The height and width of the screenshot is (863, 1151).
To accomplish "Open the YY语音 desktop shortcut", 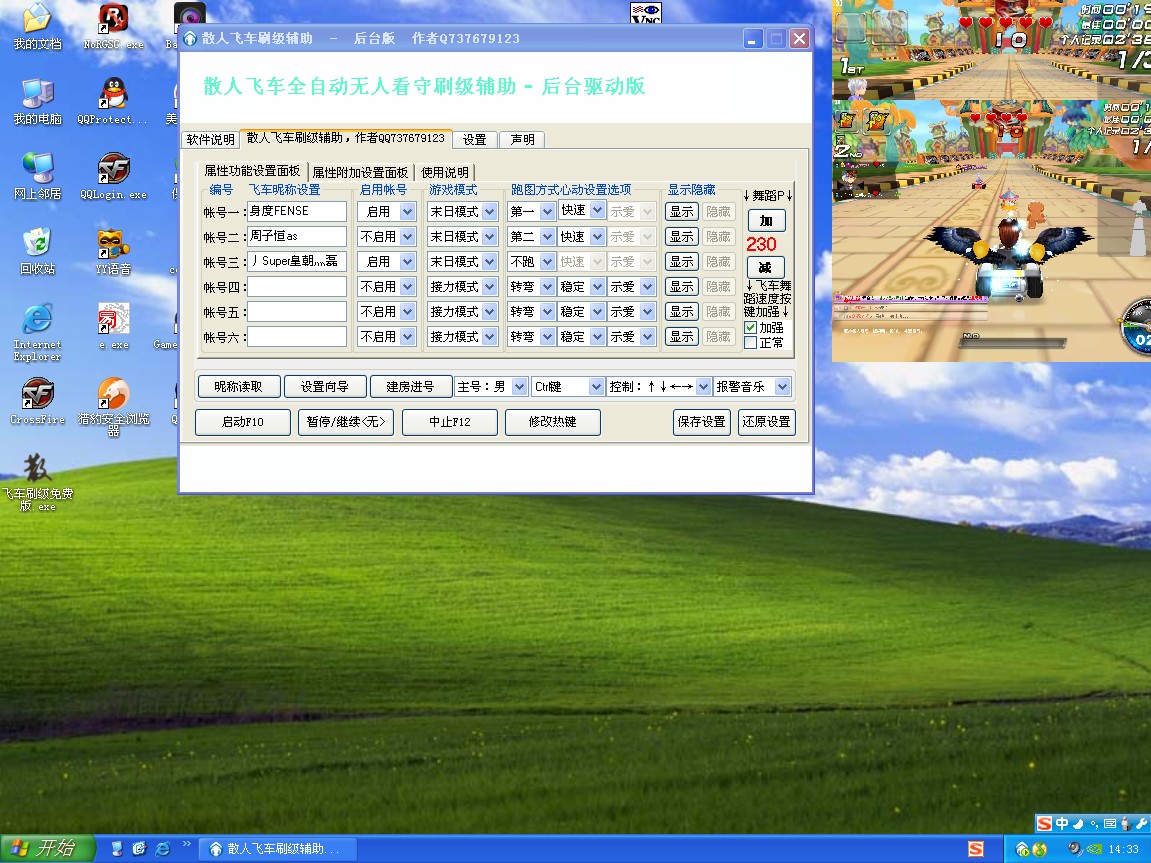I will 113,251.
